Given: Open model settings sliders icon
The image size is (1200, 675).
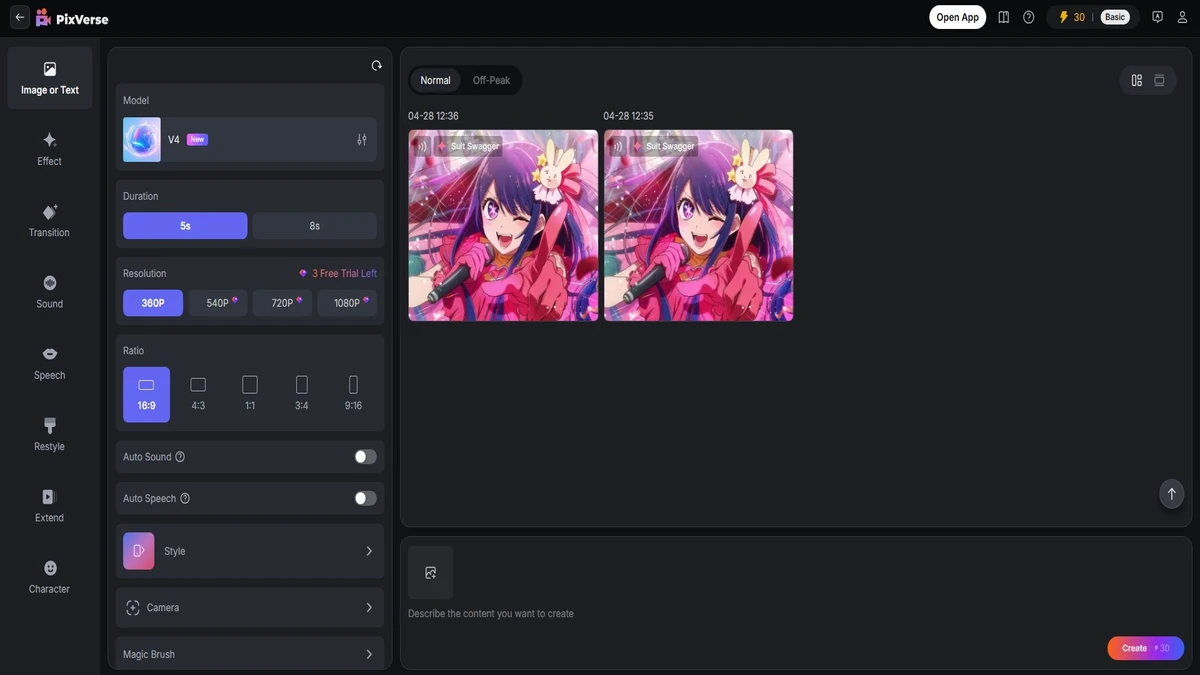Looking at the screenshot, I should (x=362, y=140).
